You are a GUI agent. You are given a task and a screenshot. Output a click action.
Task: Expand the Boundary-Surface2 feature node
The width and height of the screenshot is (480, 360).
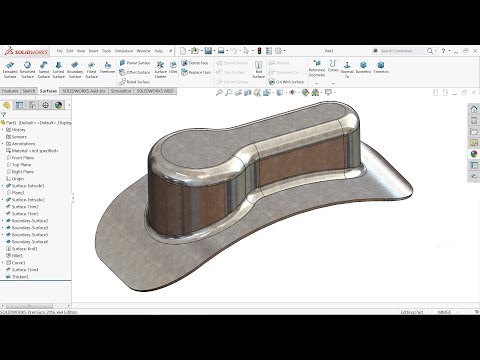click(x=3, y=221)
